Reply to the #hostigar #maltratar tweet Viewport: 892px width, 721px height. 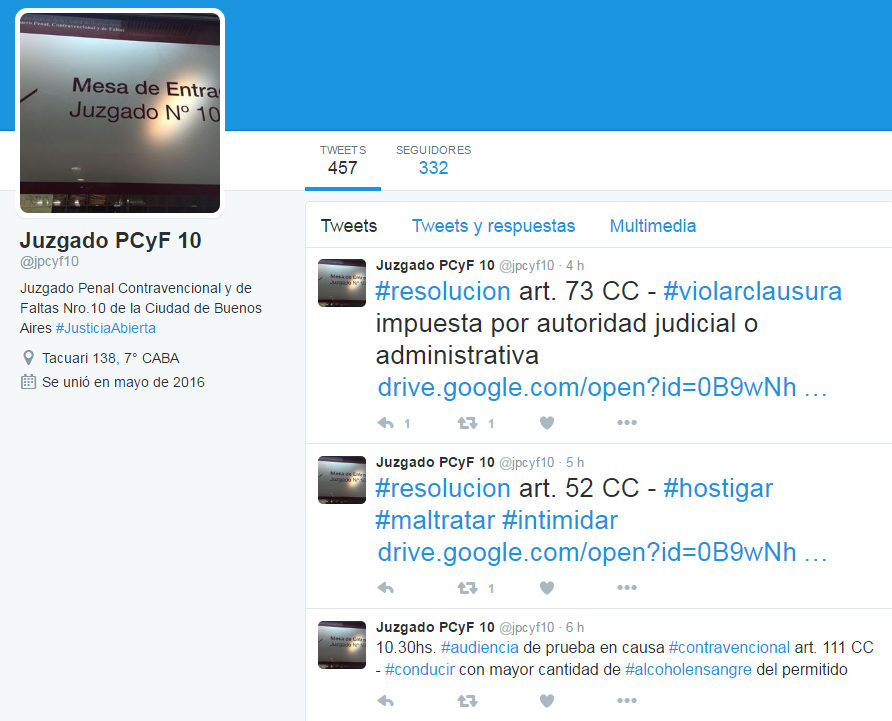pyautogui.click(x=386, y=588)
